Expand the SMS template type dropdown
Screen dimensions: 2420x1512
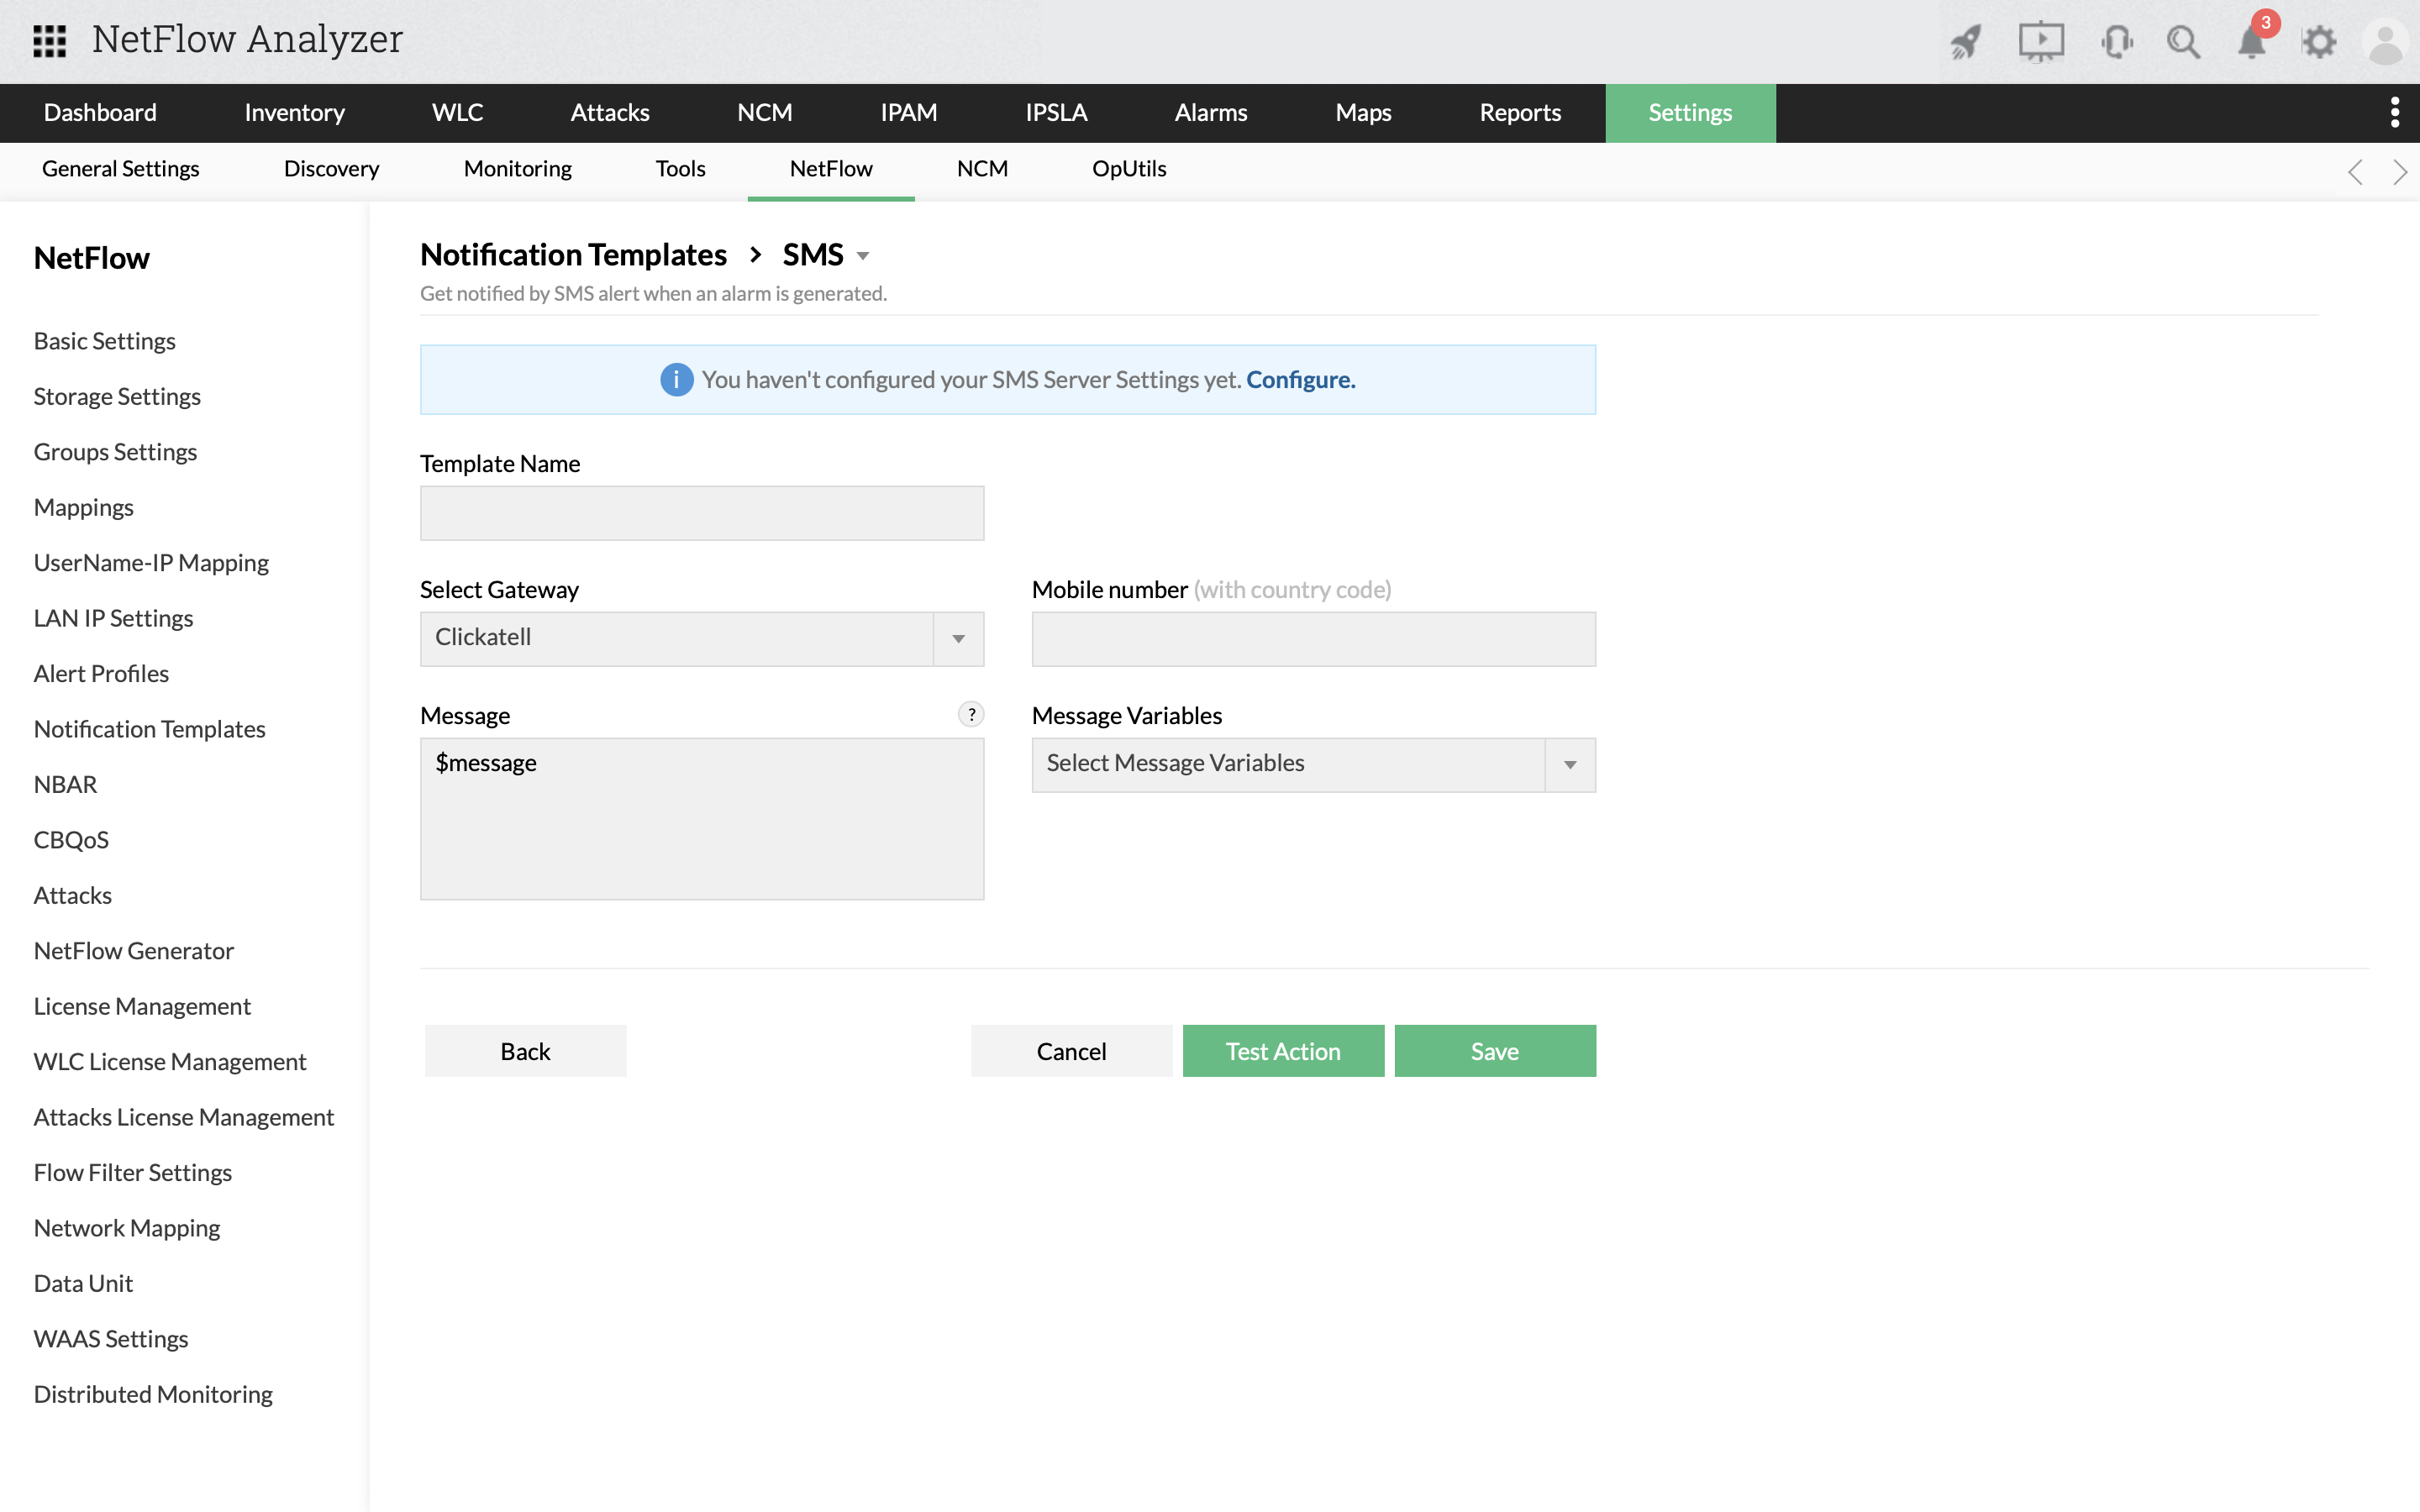(x=862, y=256)
